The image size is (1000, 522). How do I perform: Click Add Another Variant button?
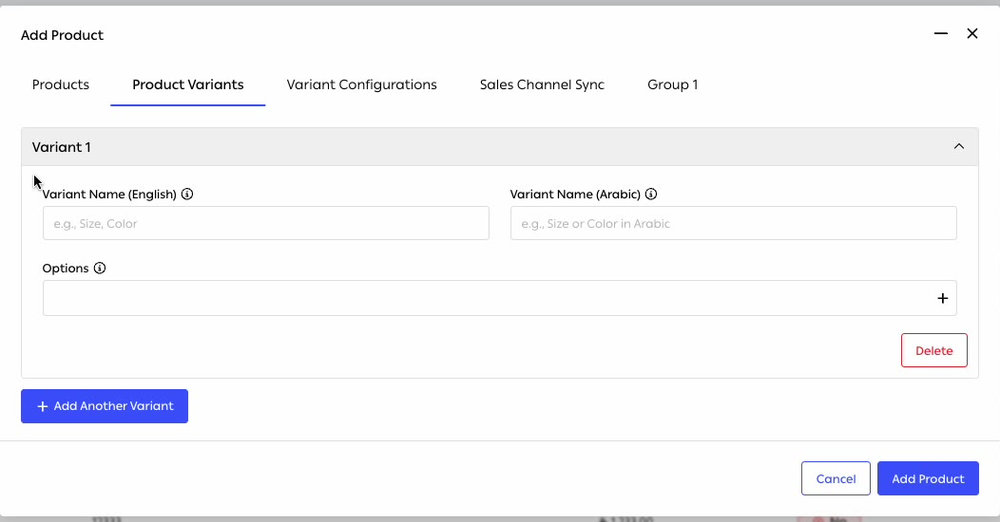click(x=105, y=406)
